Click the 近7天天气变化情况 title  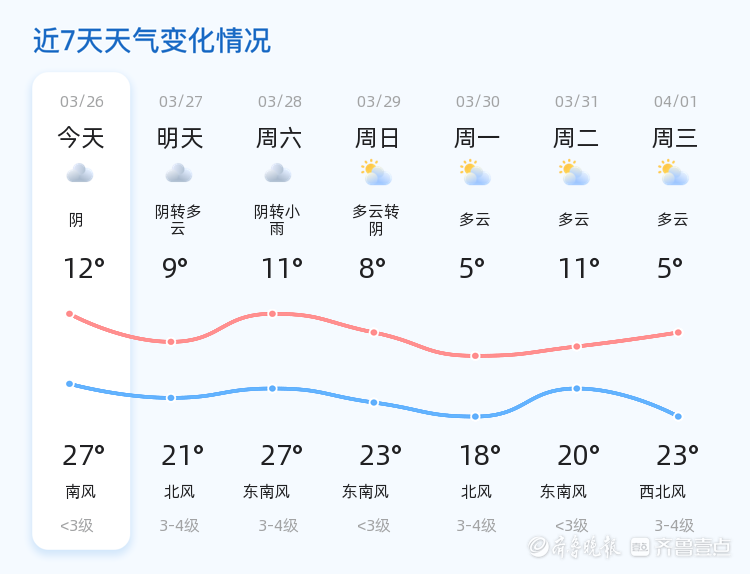coord(152,41)
